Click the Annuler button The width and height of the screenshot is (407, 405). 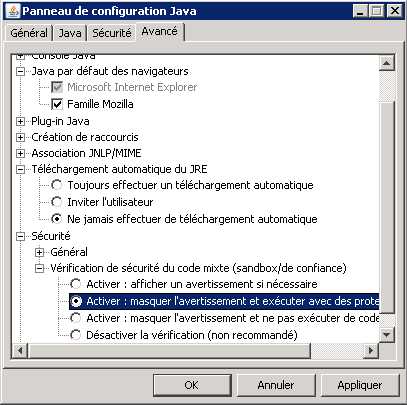(x=276, y=385)
